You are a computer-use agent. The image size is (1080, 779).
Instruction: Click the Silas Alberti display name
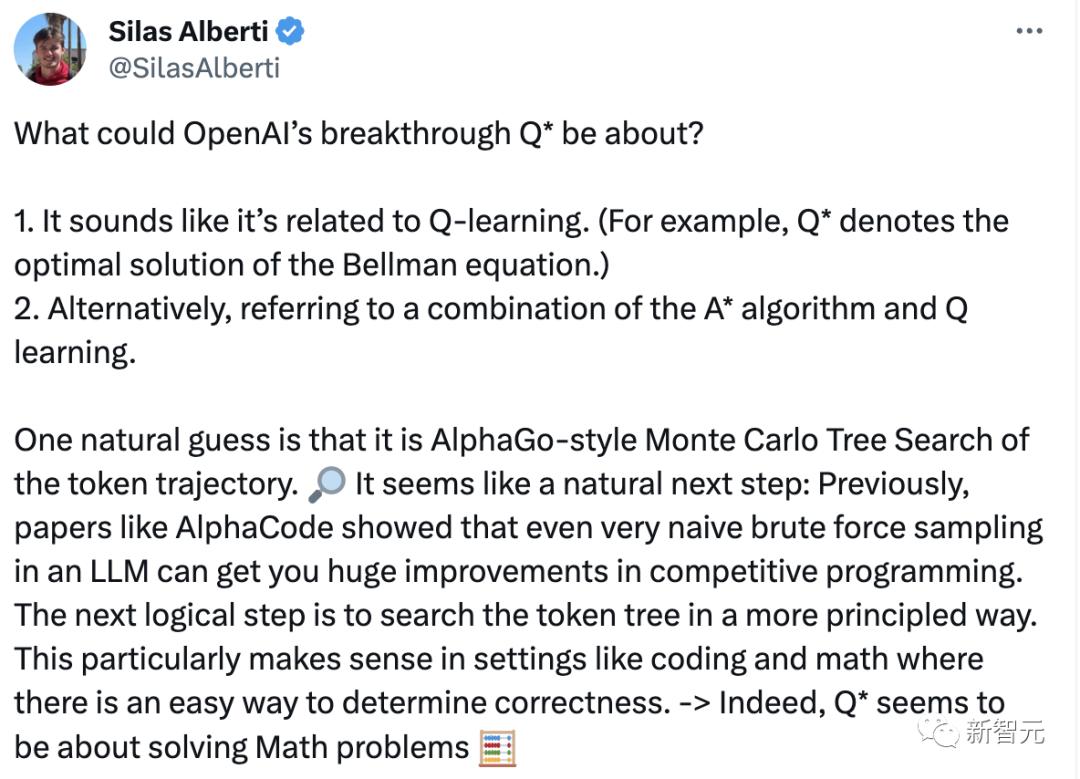(188, 32)
